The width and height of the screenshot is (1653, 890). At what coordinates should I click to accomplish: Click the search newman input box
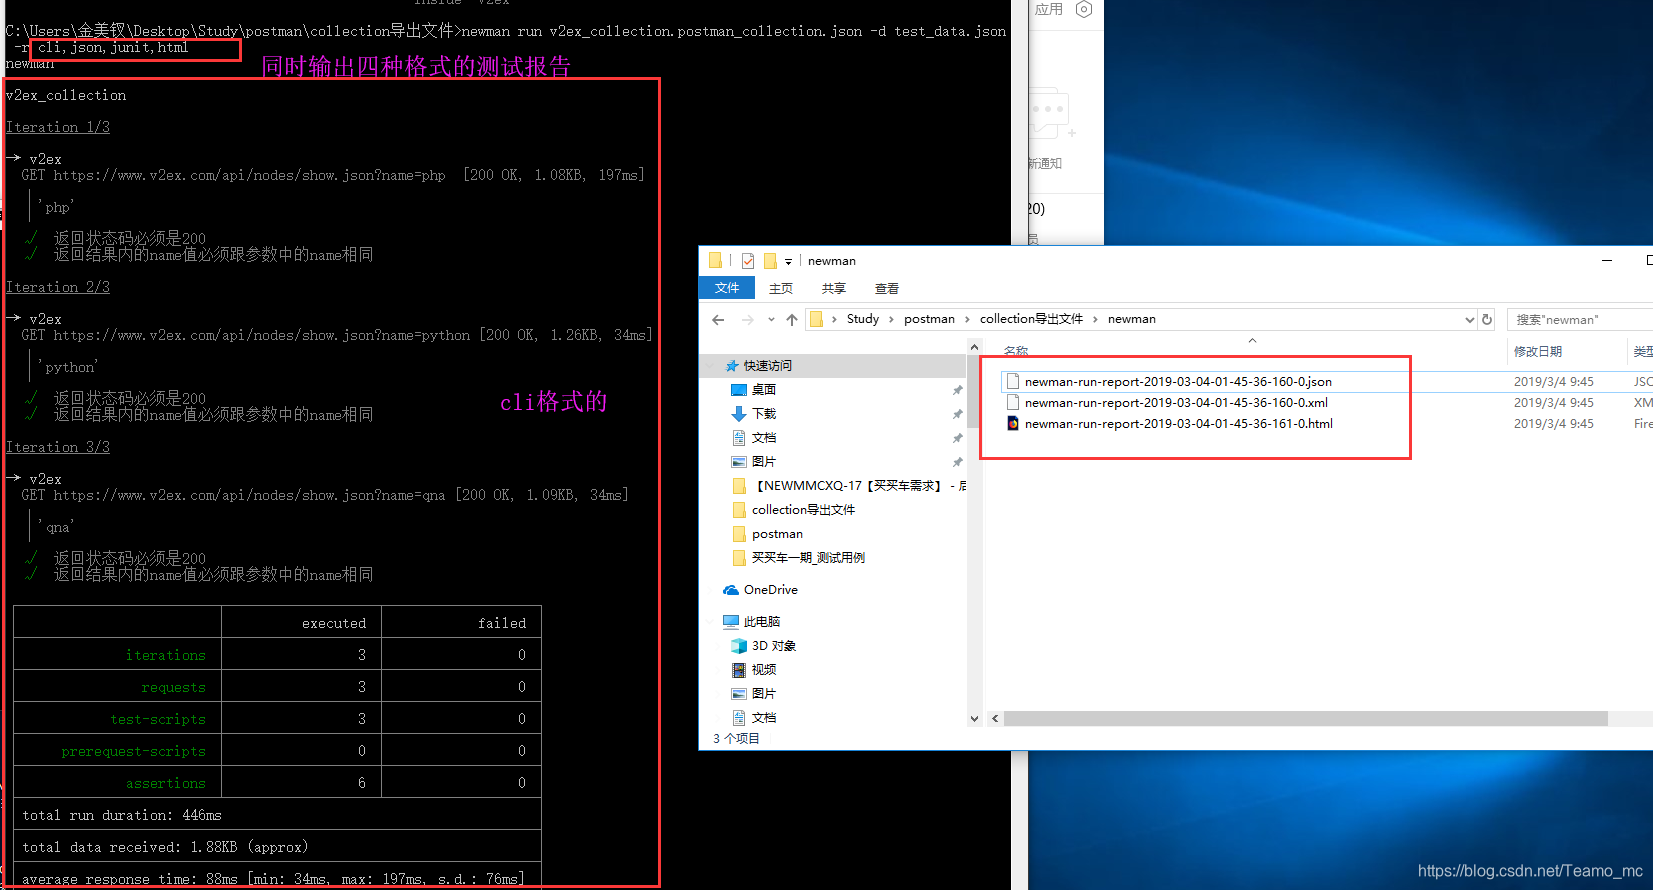pyautogui.click(x=1580, y=320)
